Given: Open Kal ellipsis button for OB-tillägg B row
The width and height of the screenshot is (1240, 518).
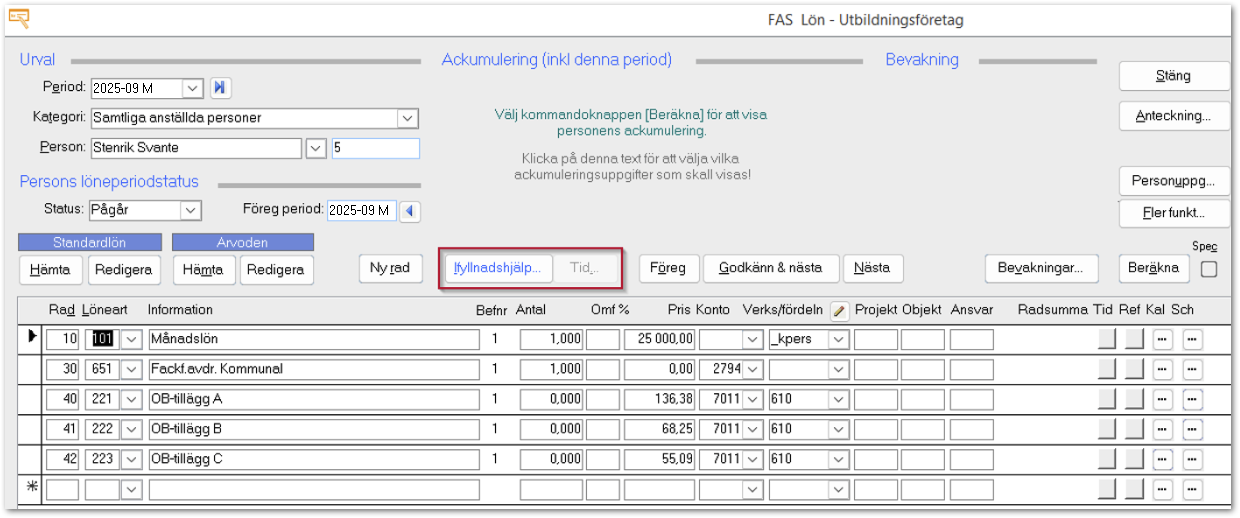Looking at the screenshot, I should 1162,430.
